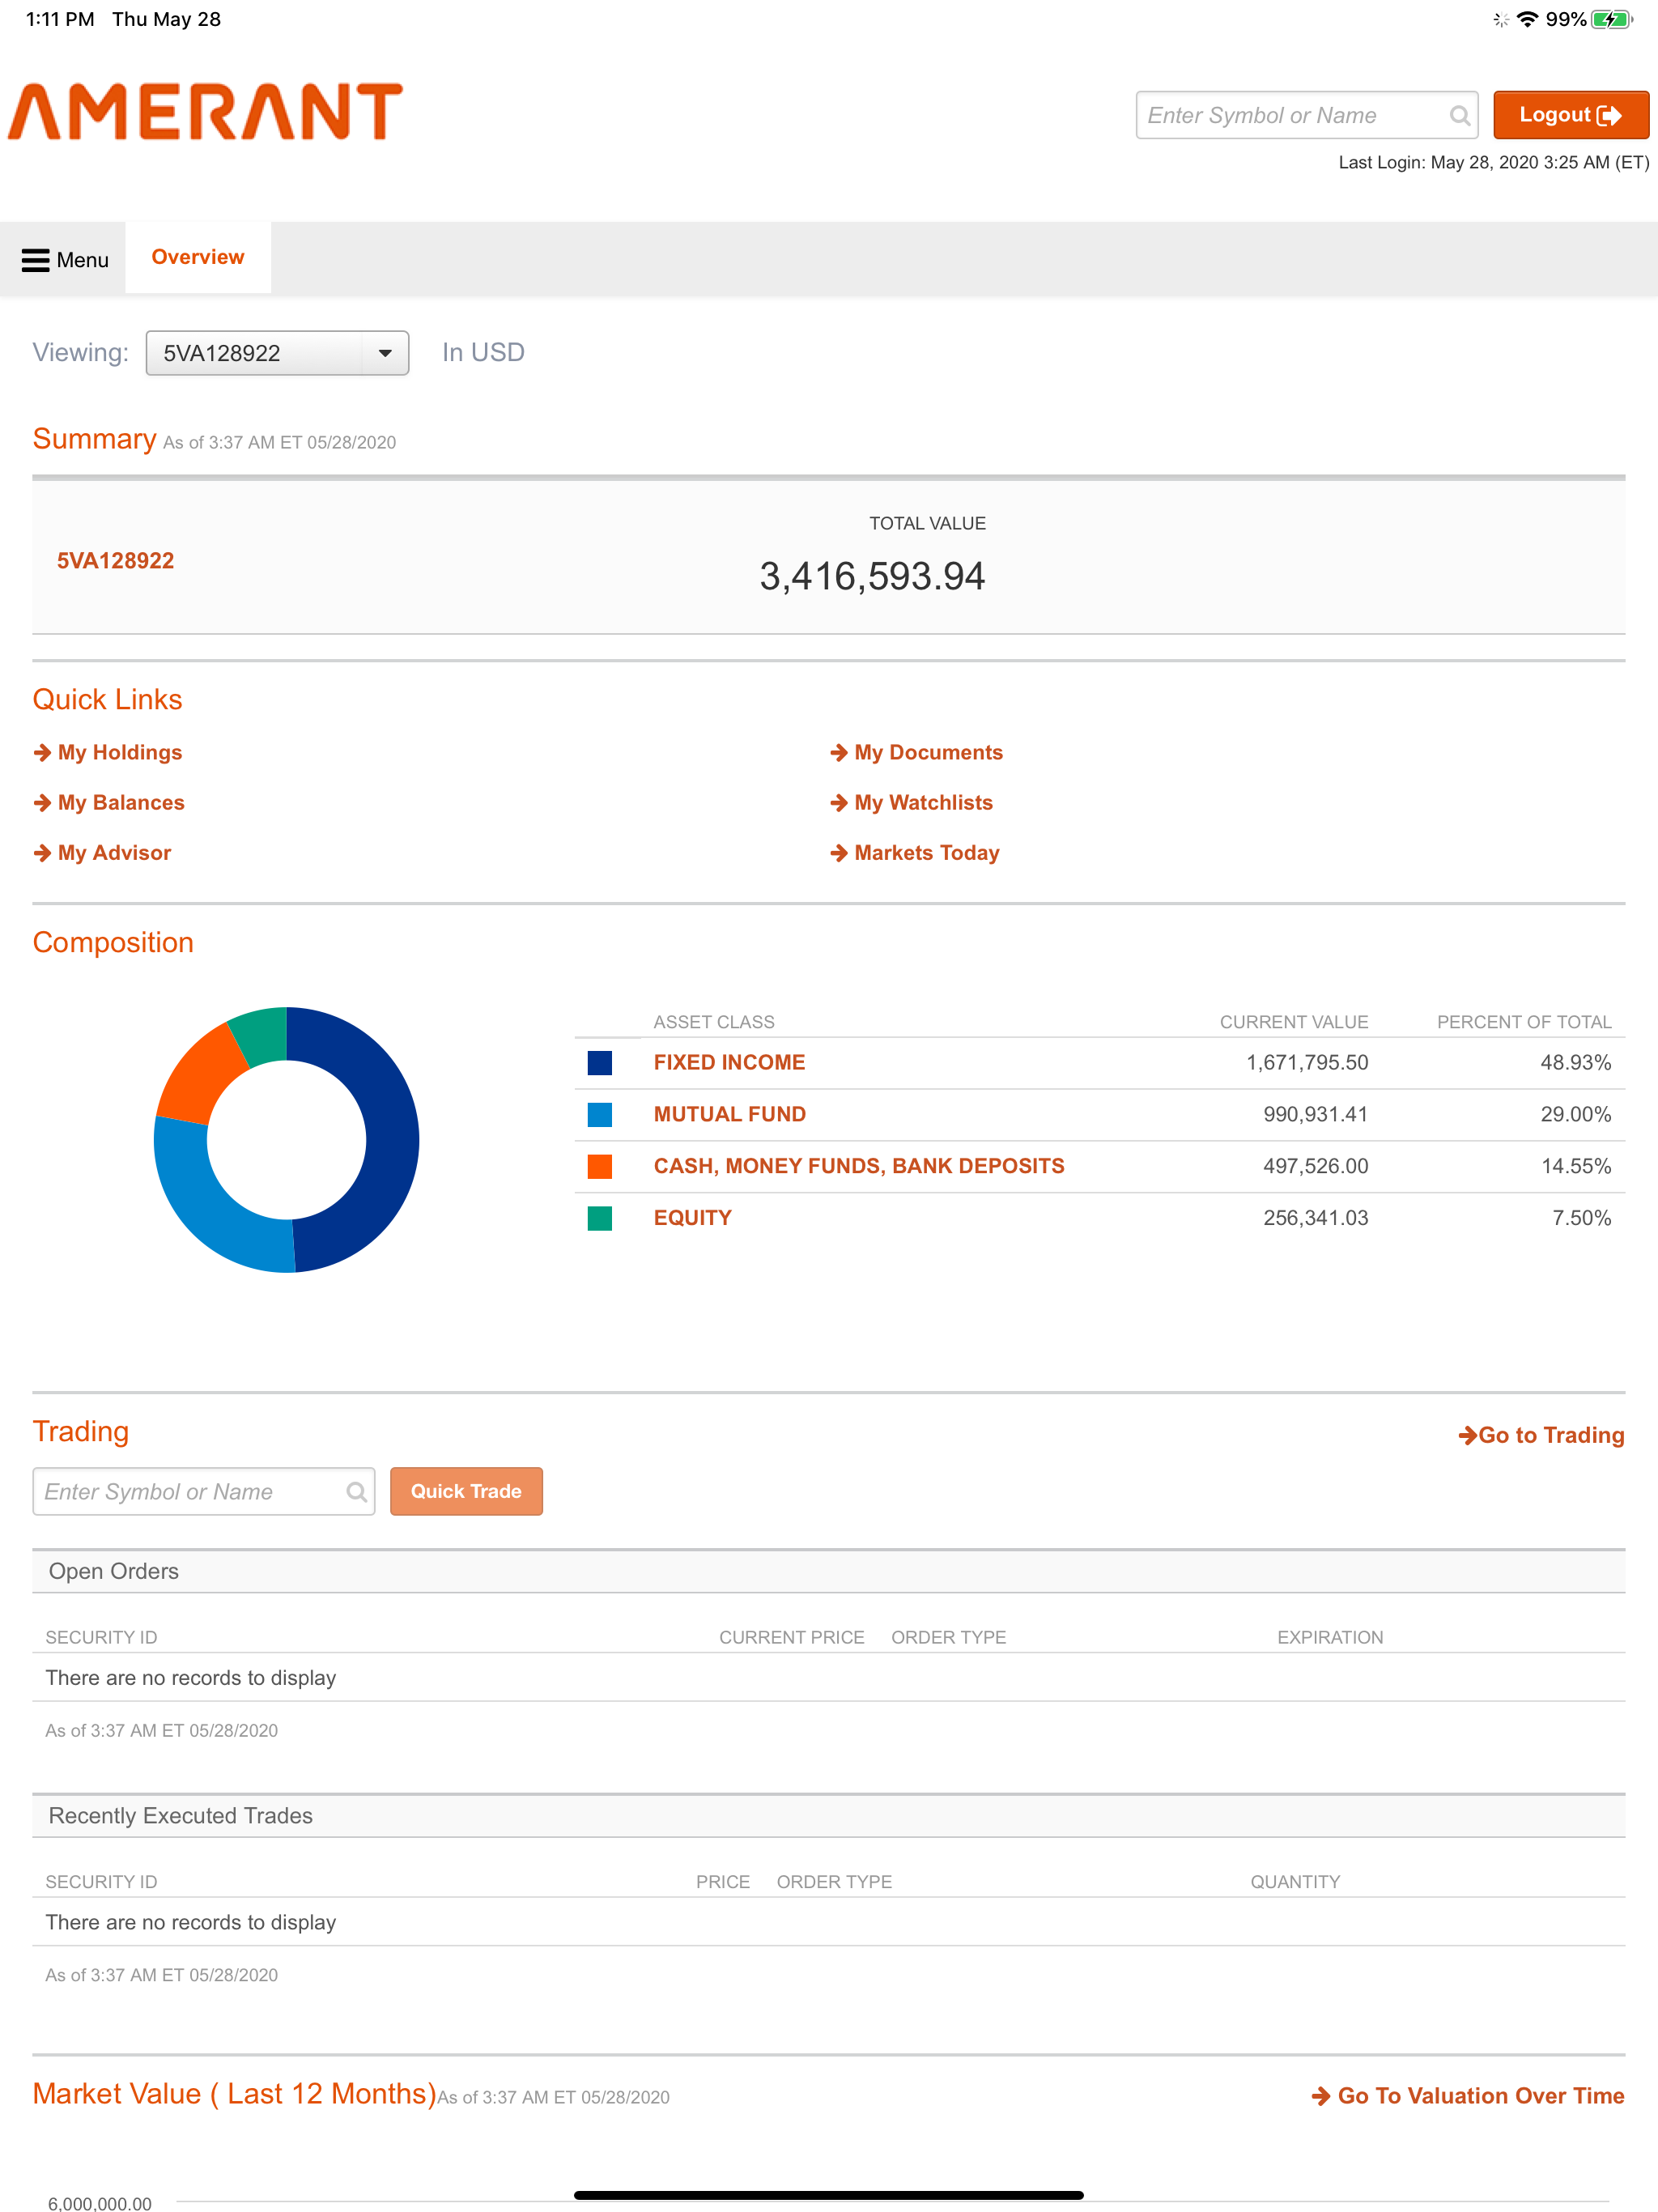
Task: Click the Fixed Income value 1,671,795.50
Action: (x=1307, y=1063)
